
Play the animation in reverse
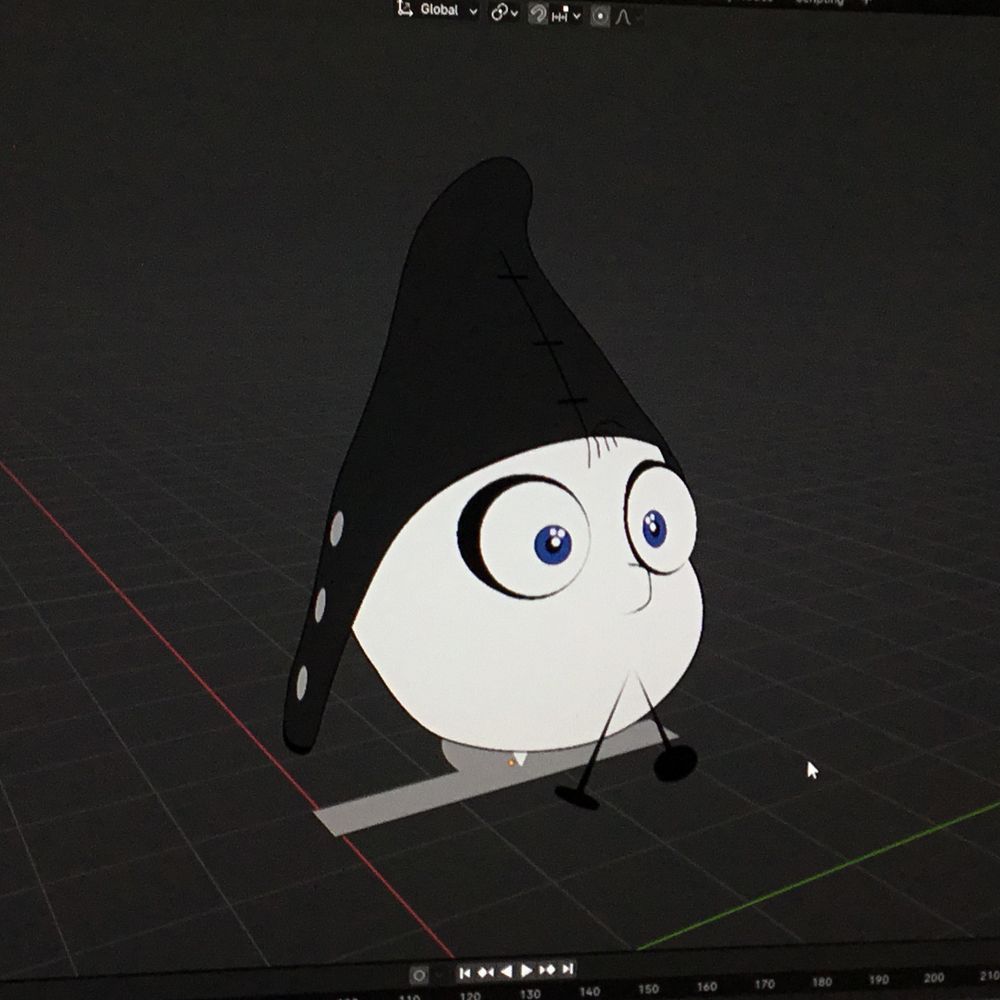(x=506, y=971)
